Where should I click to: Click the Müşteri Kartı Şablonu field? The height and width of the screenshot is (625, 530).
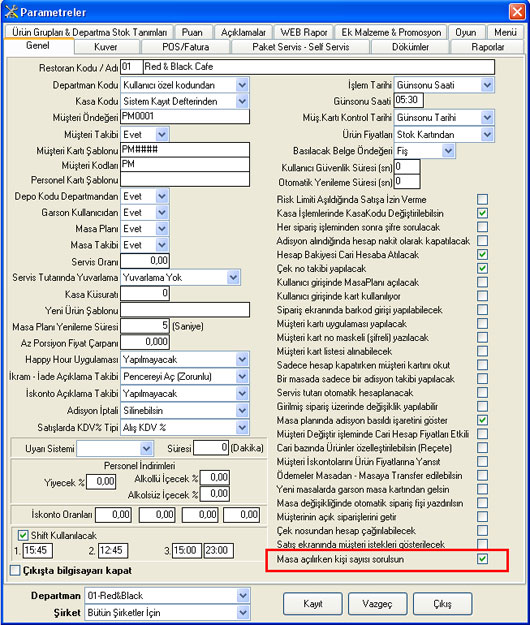click(185, 149)
